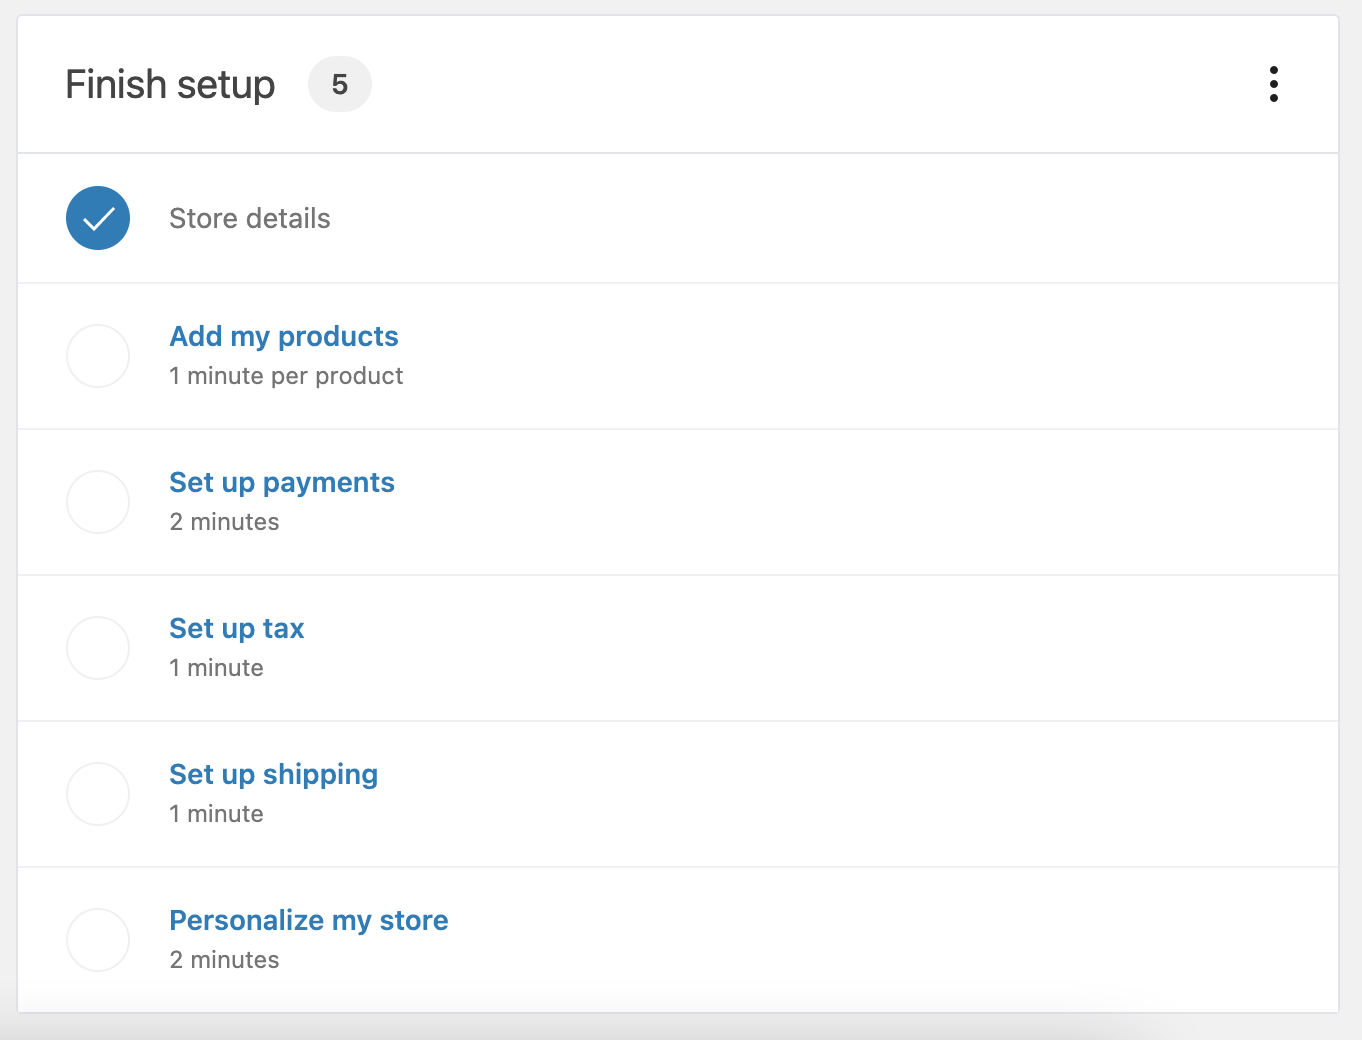Click the Store details task
This screenshot has width=1362, height=1040.
tap(250, 218)
